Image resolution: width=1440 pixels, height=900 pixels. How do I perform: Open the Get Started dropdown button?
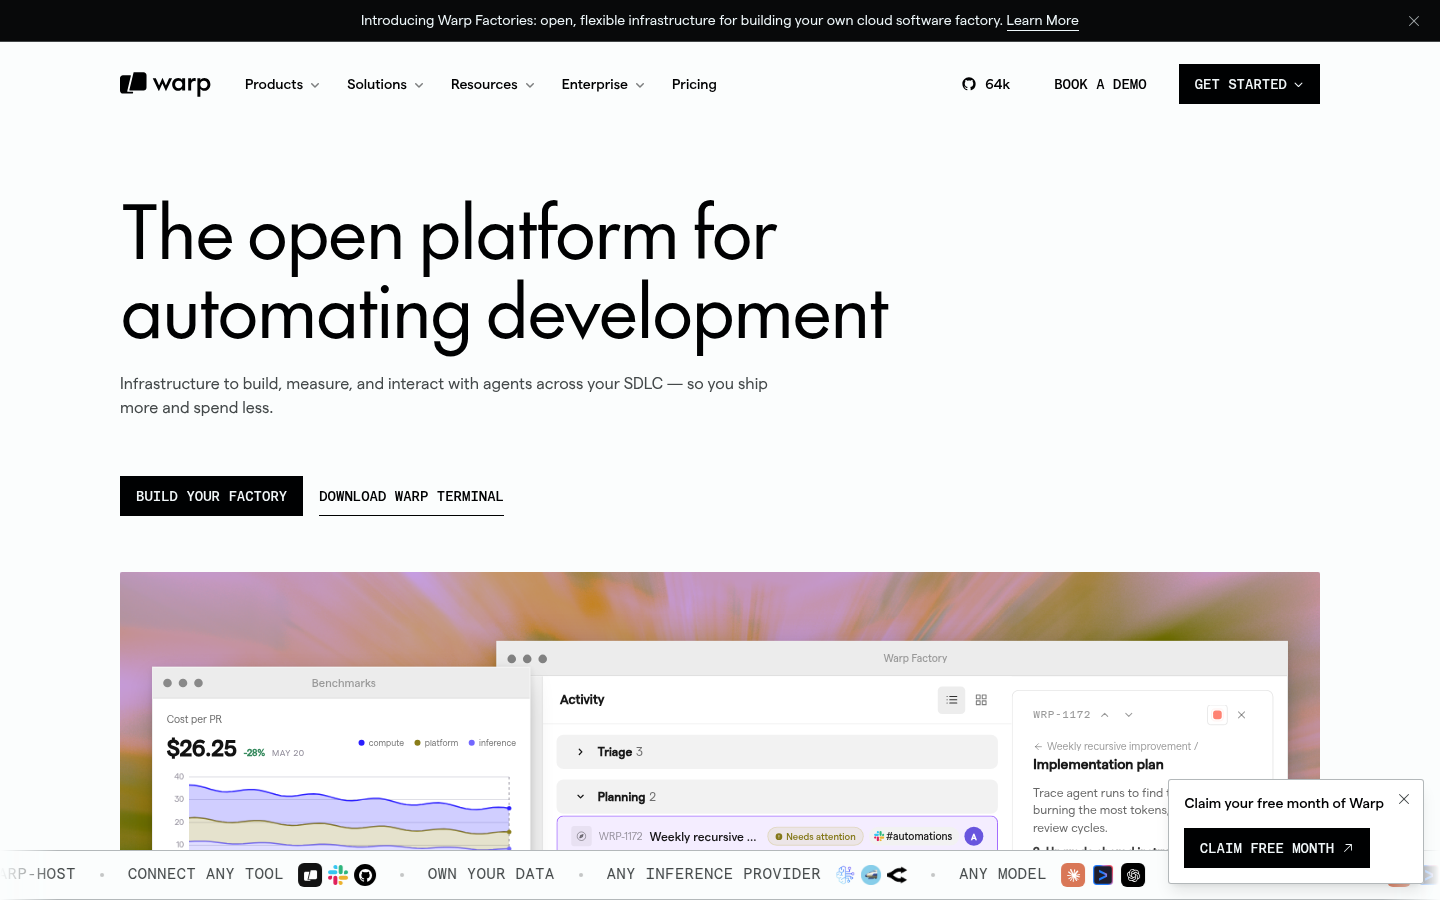pos(1249,84)
